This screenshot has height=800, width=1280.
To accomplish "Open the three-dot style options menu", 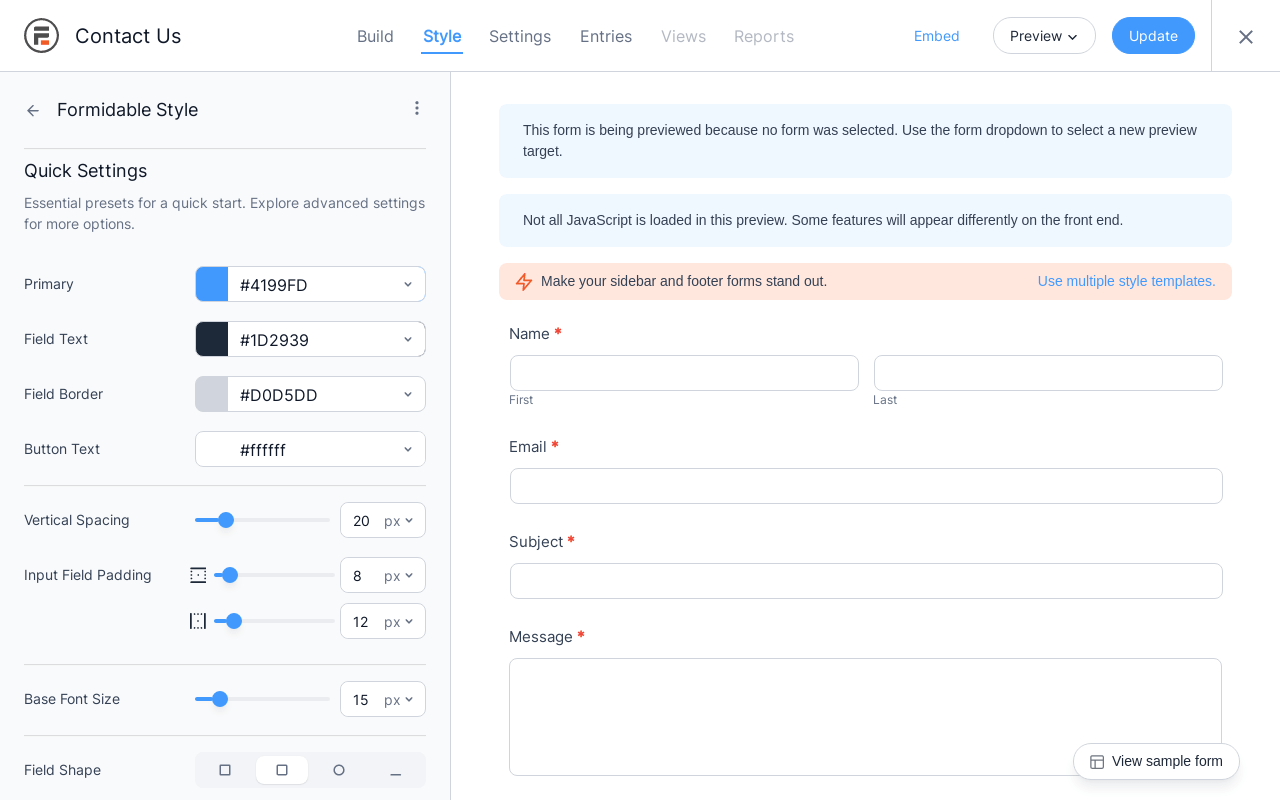I will 417,108.
